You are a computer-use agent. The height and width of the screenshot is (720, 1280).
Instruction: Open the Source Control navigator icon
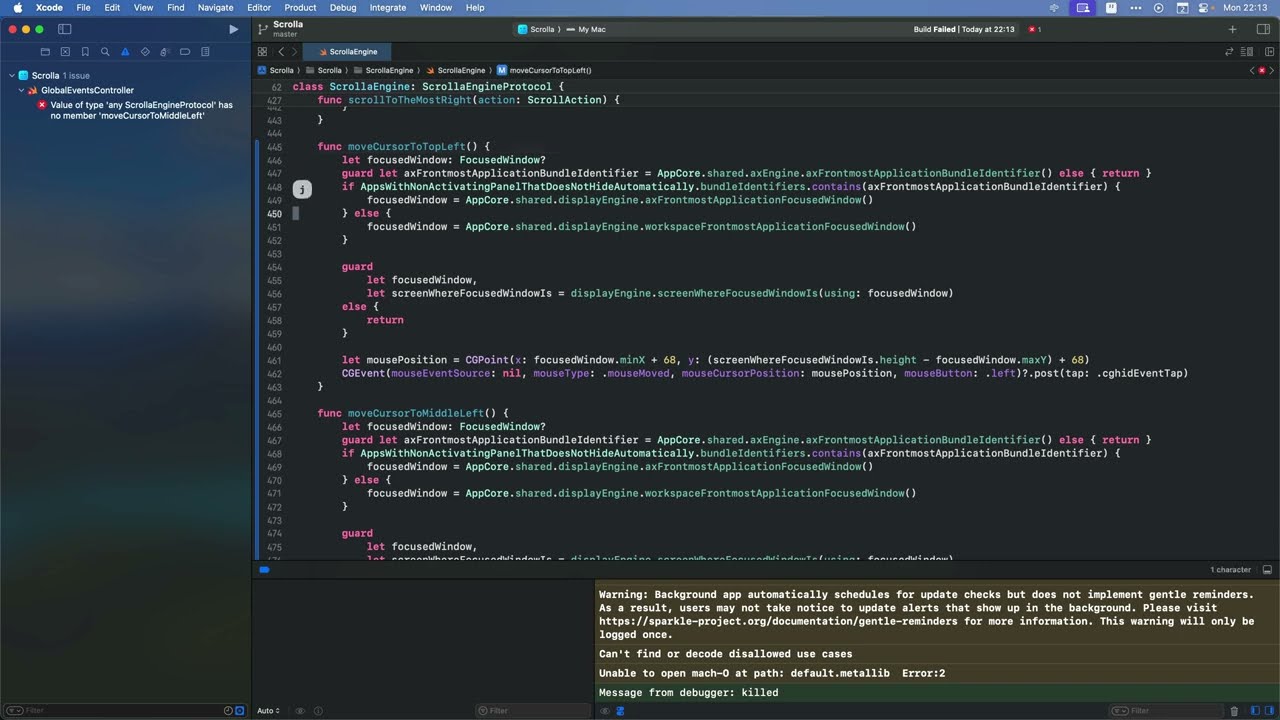pos(65,52)
